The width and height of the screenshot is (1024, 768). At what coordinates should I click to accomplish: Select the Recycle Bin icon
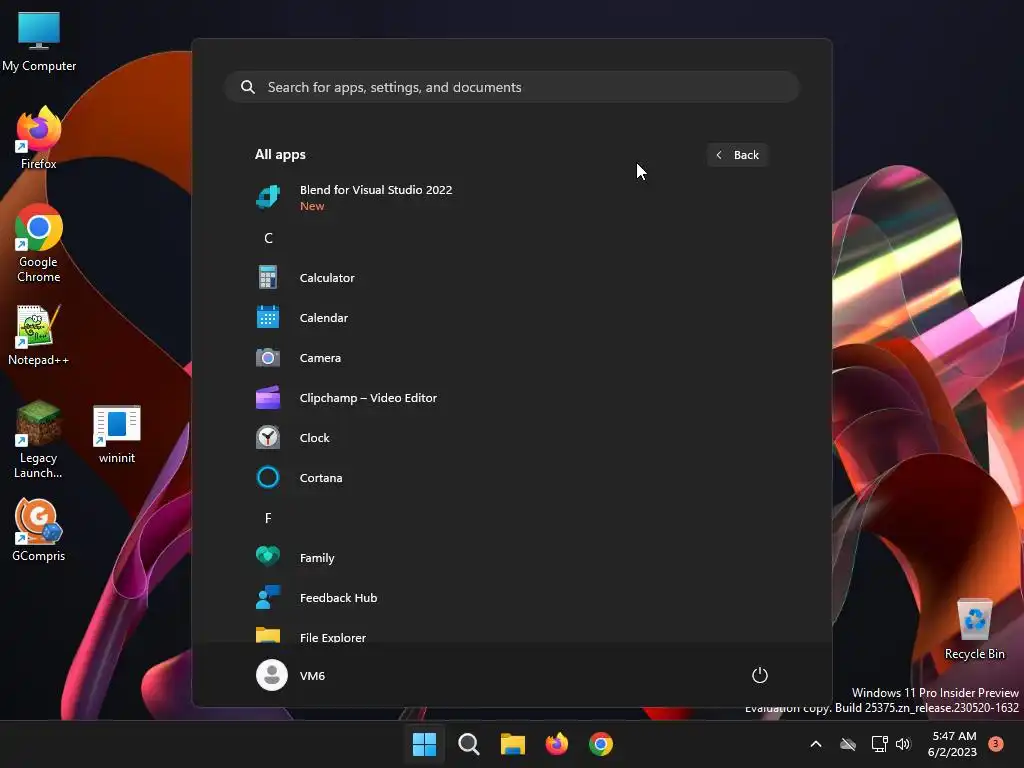tap(974, 629)
